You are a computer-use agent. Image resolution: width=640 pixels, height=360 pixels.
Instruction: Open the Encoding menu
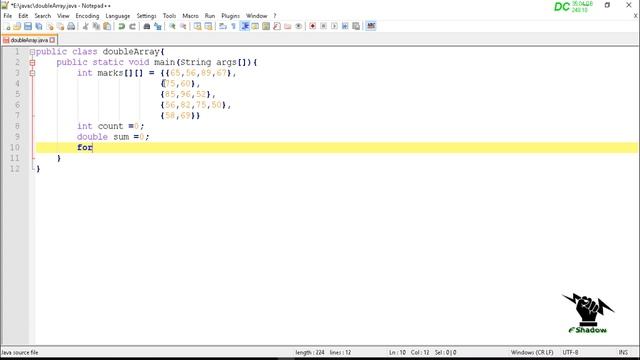point(87,16)
